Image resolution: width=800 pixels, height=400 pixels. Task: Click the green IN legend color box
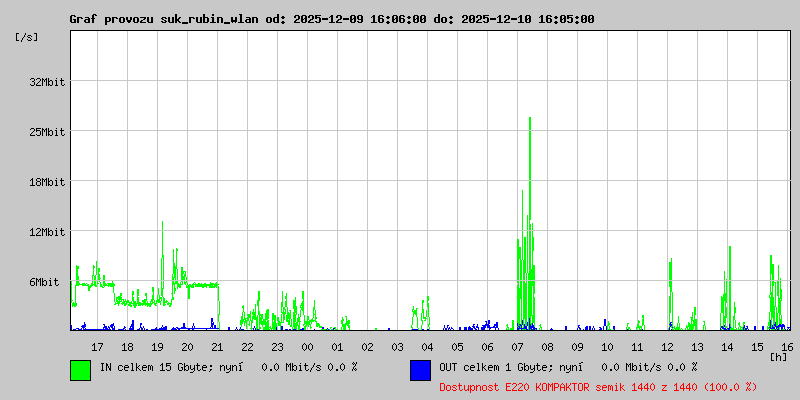click(81, 370)
